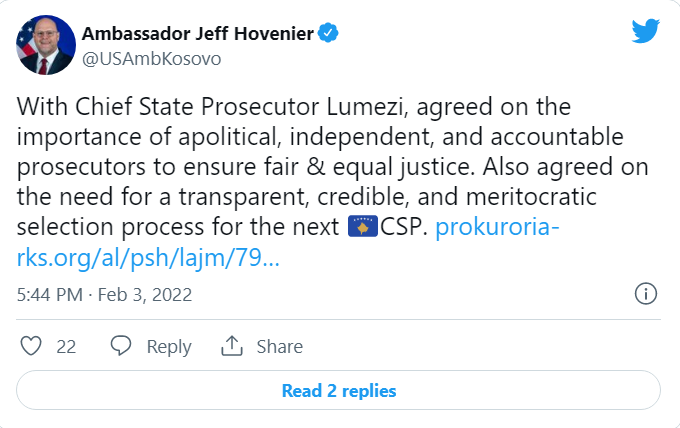Click the like count of 22

[66, 347]
